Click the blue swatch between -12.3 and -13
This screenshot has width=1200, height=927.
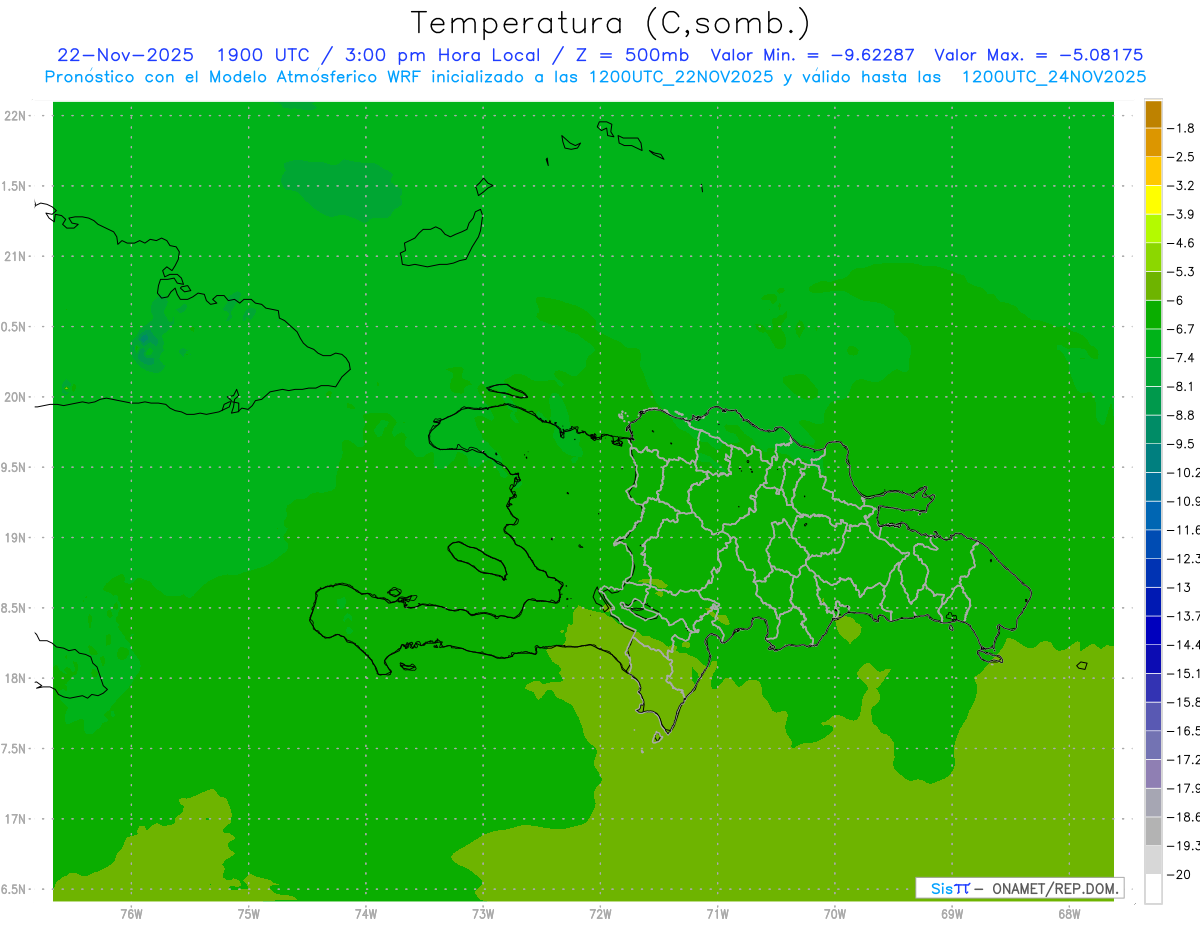(x=1153, y=573)
